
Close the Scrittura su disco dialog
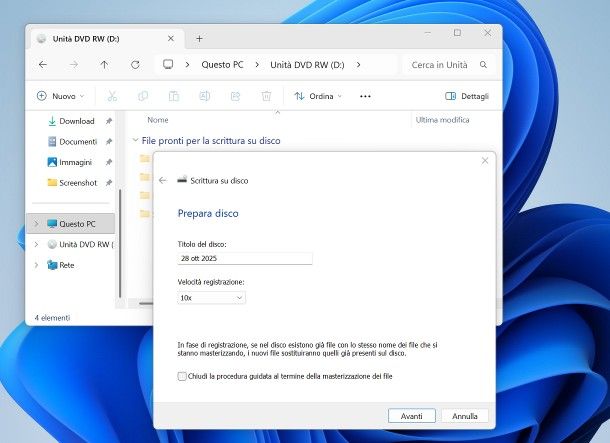coord(485,161)
